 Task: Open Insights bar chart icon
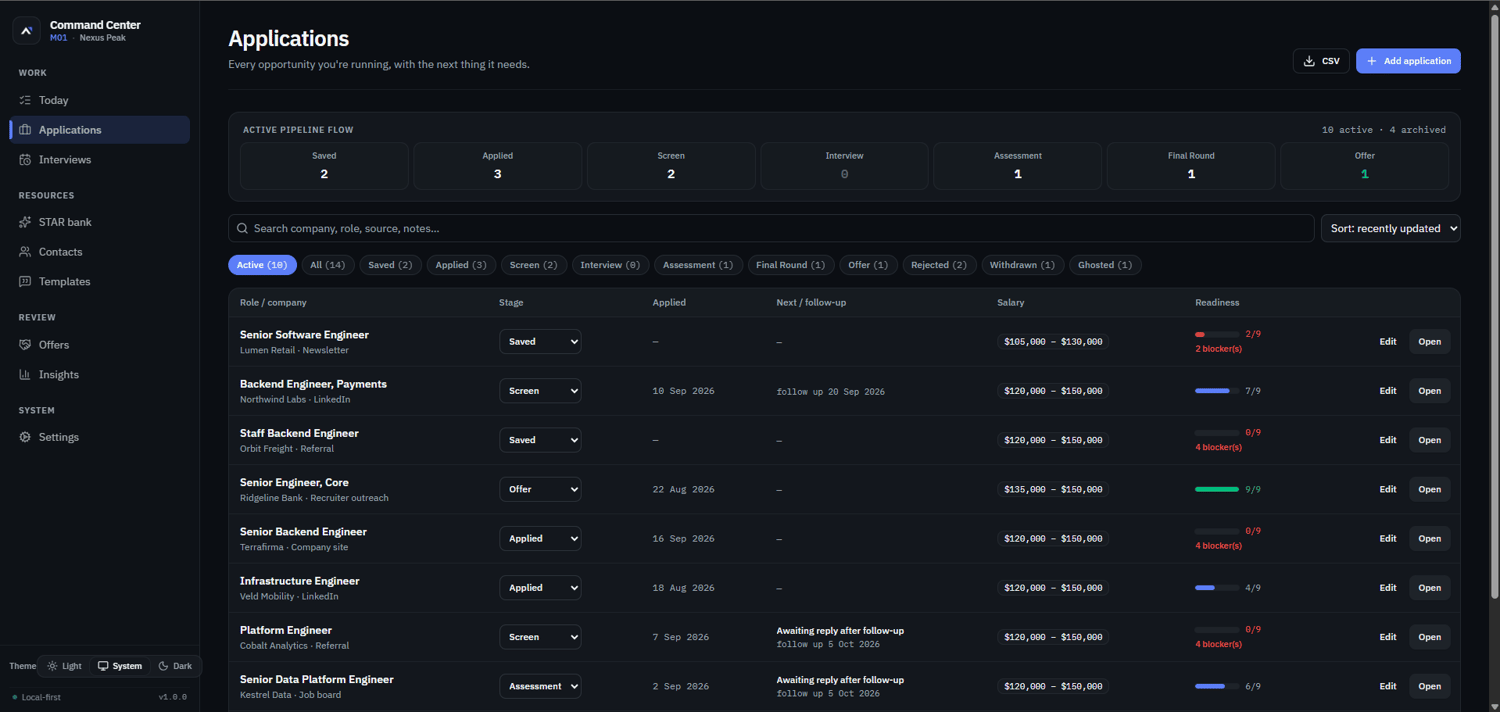[25, 375]
